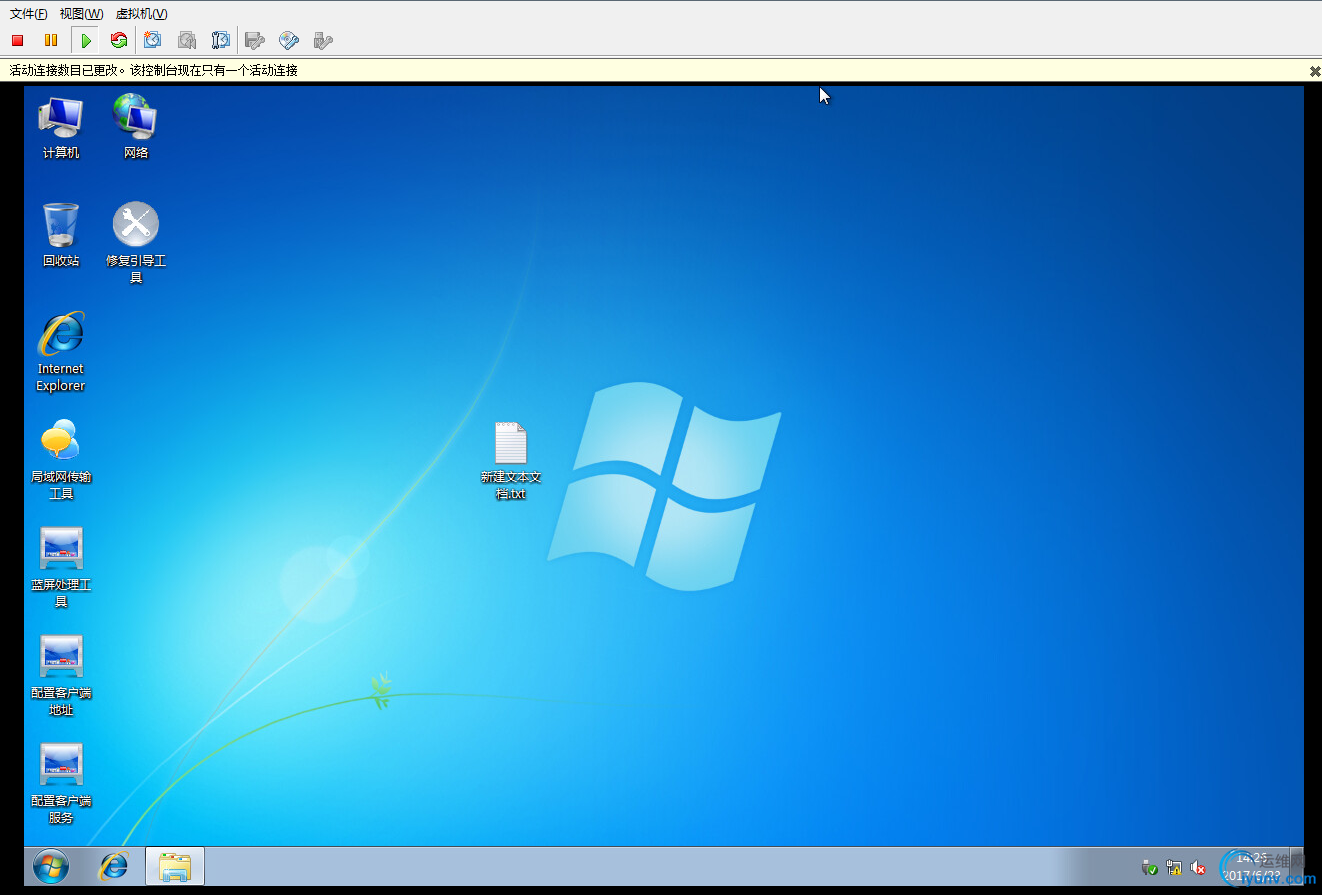The width and height of the screenshot is (1322, 895).
Task: Select the 网络 desktop icon
Action: coord(136,126)
